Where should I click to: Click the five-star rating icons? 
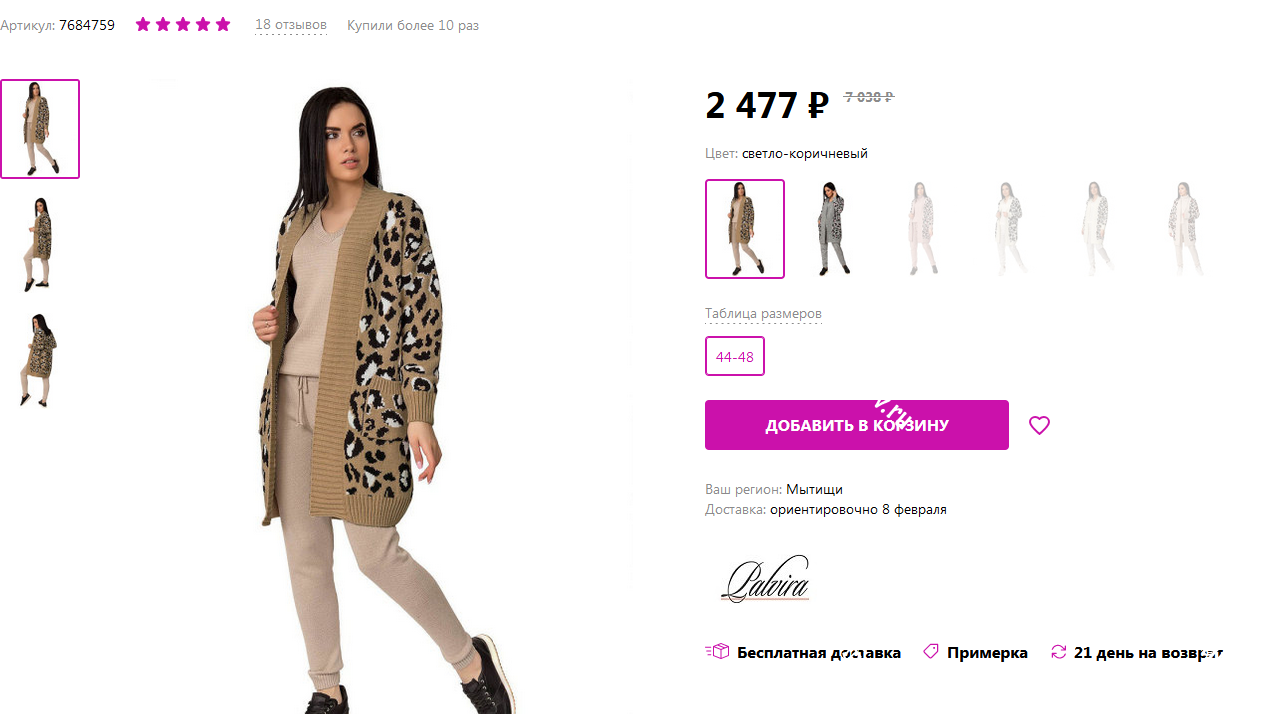183,24
